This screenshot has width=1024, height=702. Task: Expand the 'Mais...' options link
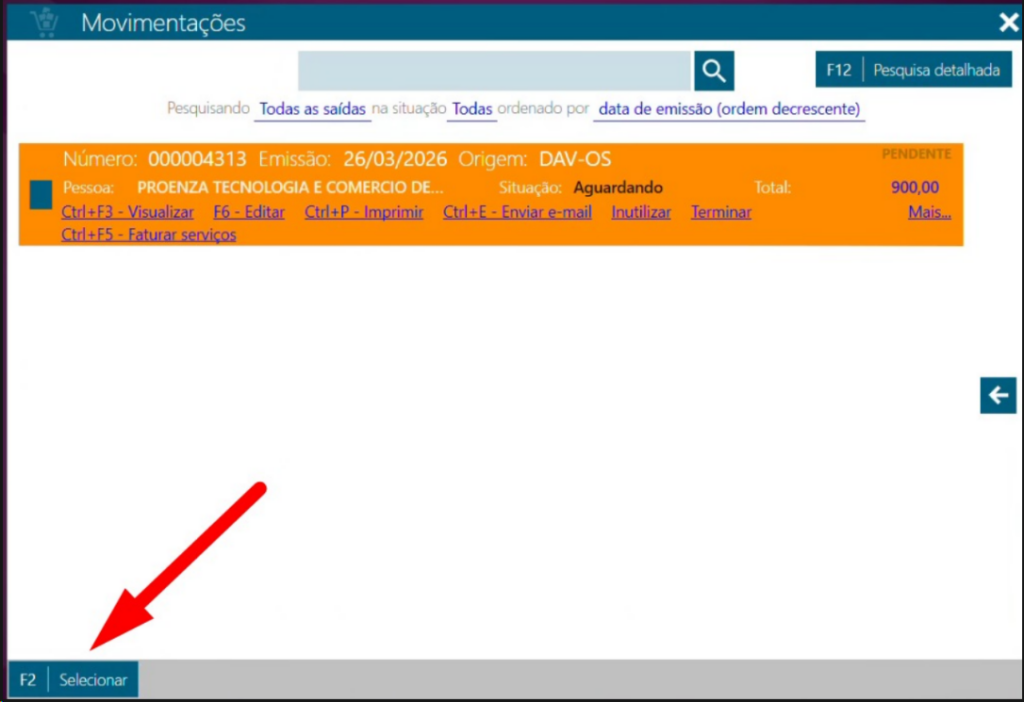tap(929, 212)
